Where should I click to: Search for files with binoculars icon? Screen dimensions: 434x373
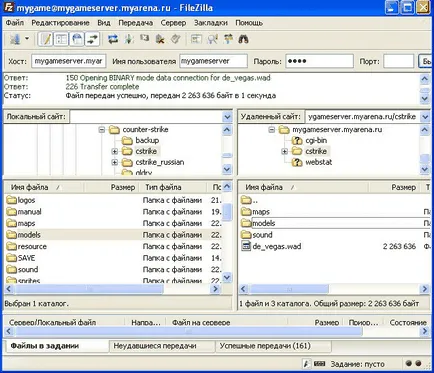tap(244, 39)
